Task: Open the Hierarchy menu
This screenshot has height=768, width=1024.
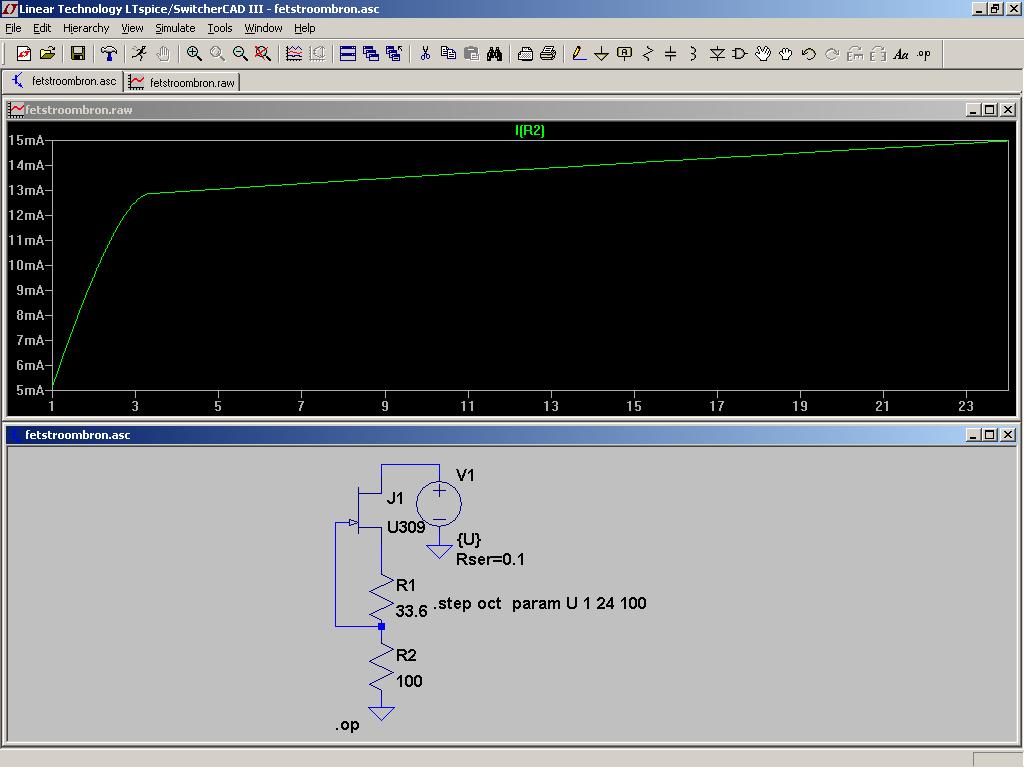Action: point(86,28)
